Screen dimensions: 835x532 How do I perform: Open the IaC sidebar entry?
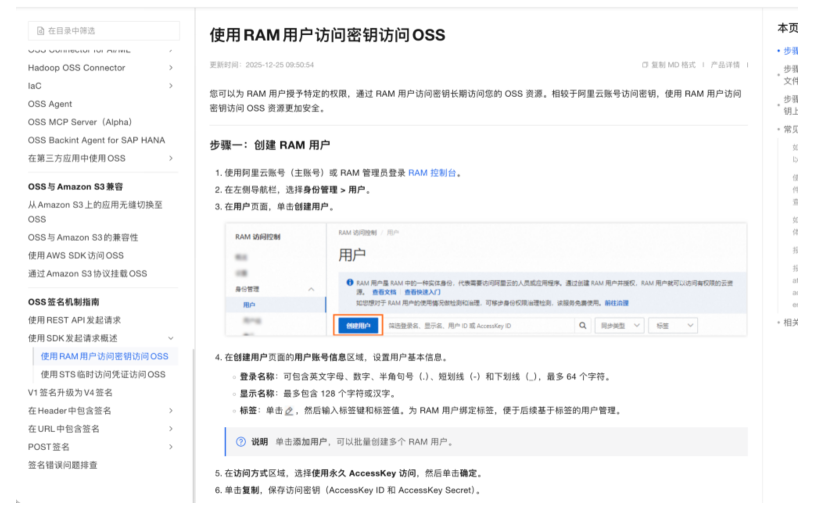click(x=35, y=86)
